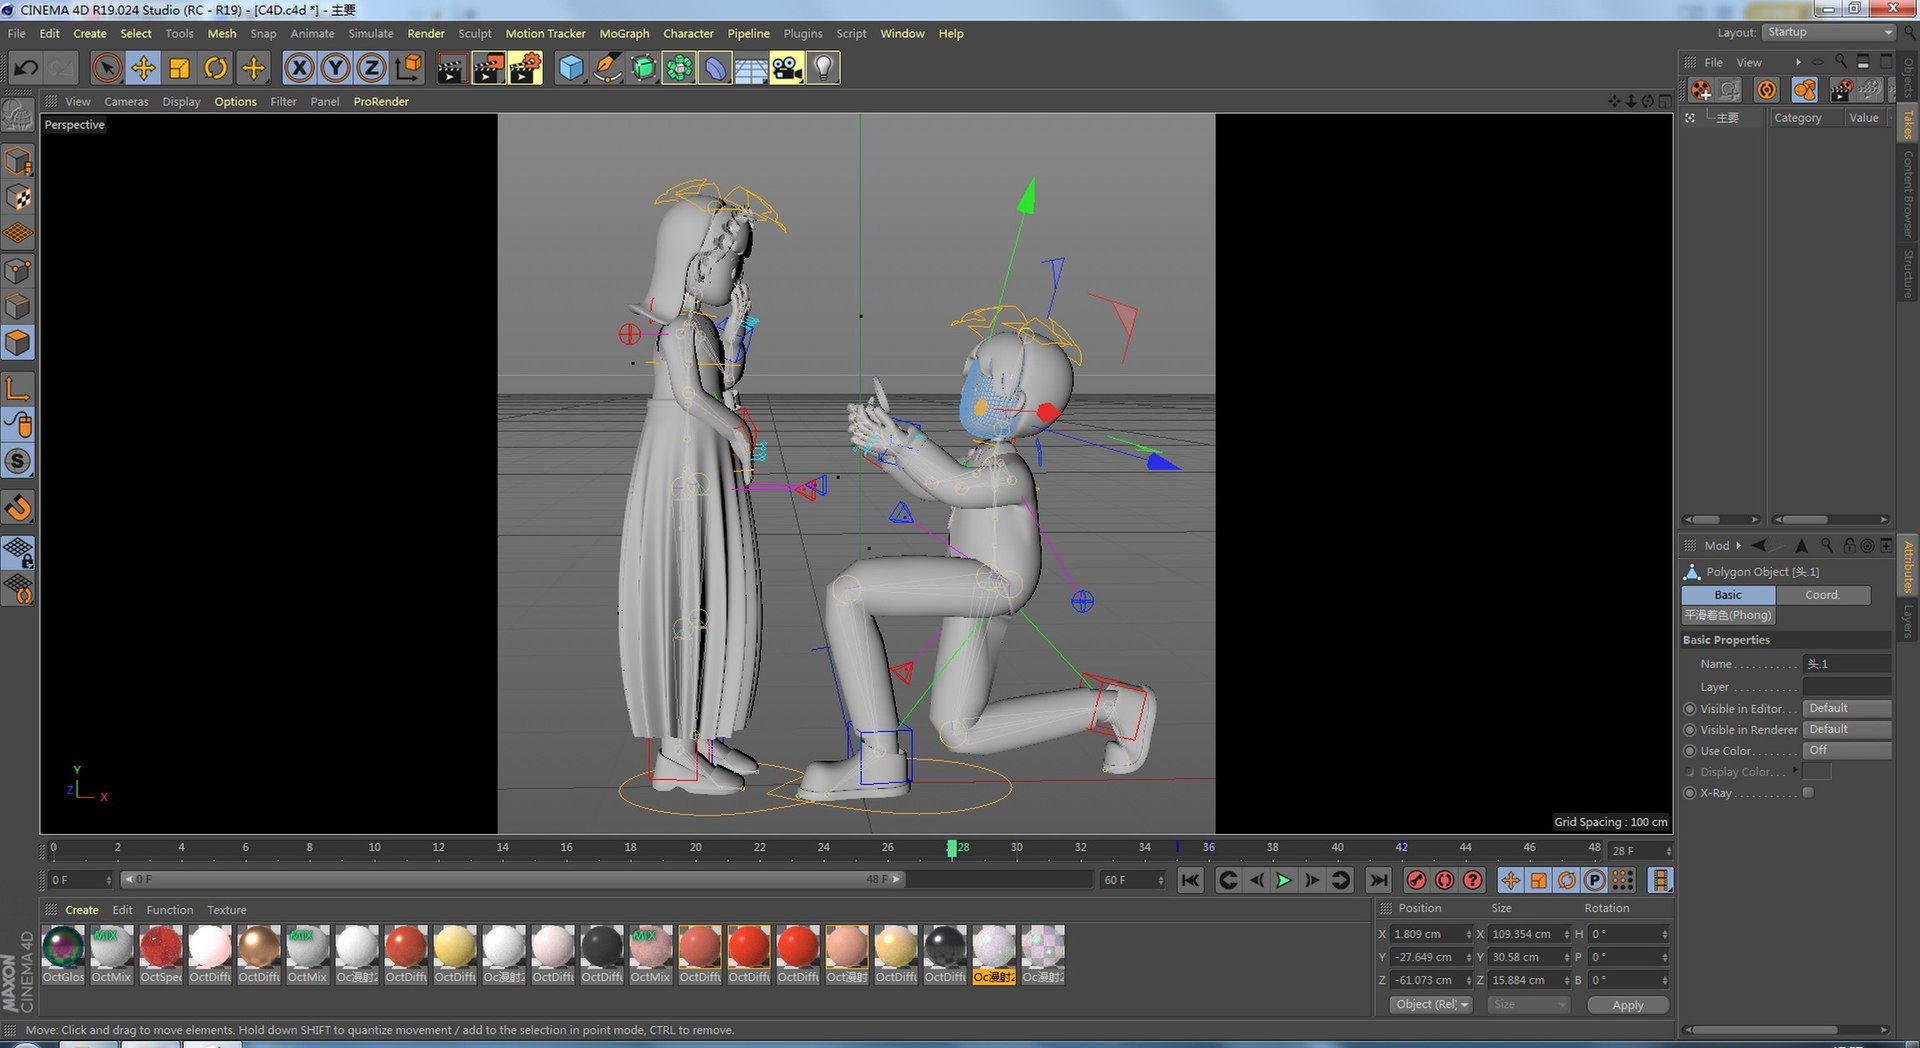Enable Snap magnet icon on left toolbar

coord(18,508)
